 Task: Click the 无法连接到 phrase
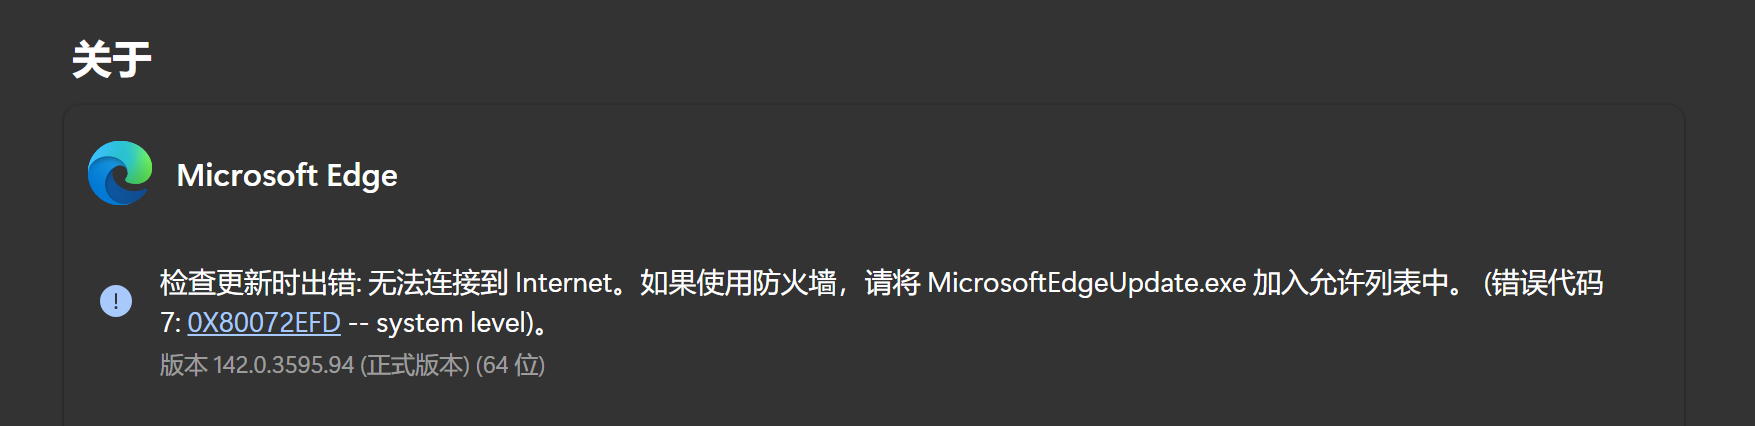tap(438, 283)
